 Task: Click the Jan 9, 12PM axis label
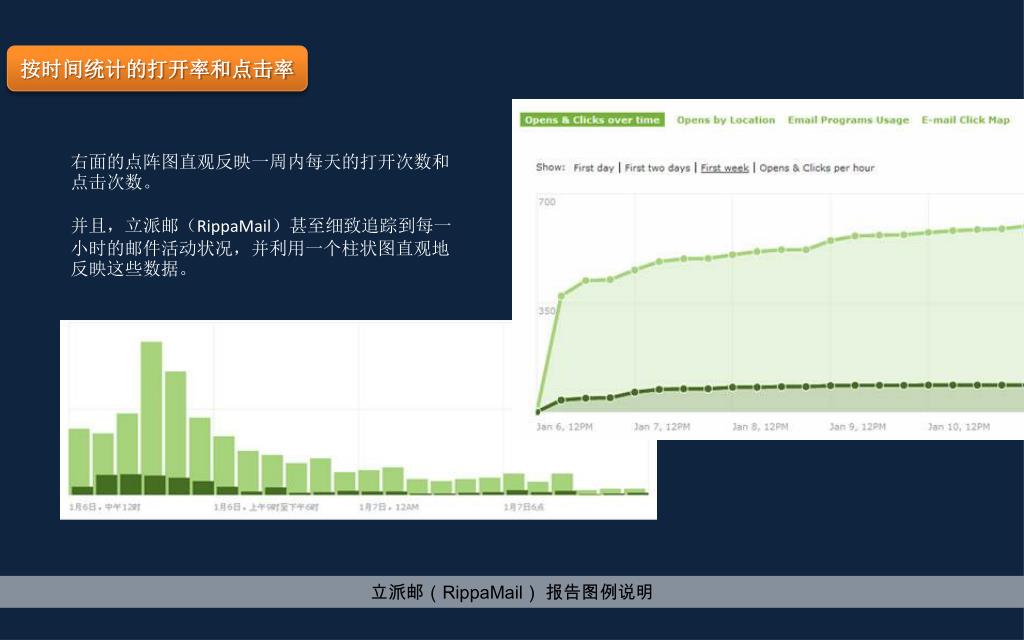click(857, 426)
